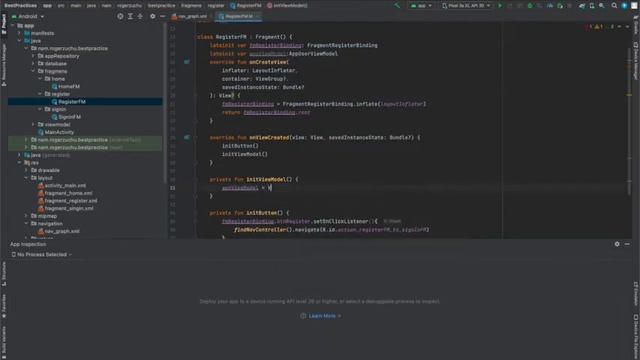Switch to nav_graph.xml editor tab
This screenshot has height=360, width=640.
pos(189,16)
